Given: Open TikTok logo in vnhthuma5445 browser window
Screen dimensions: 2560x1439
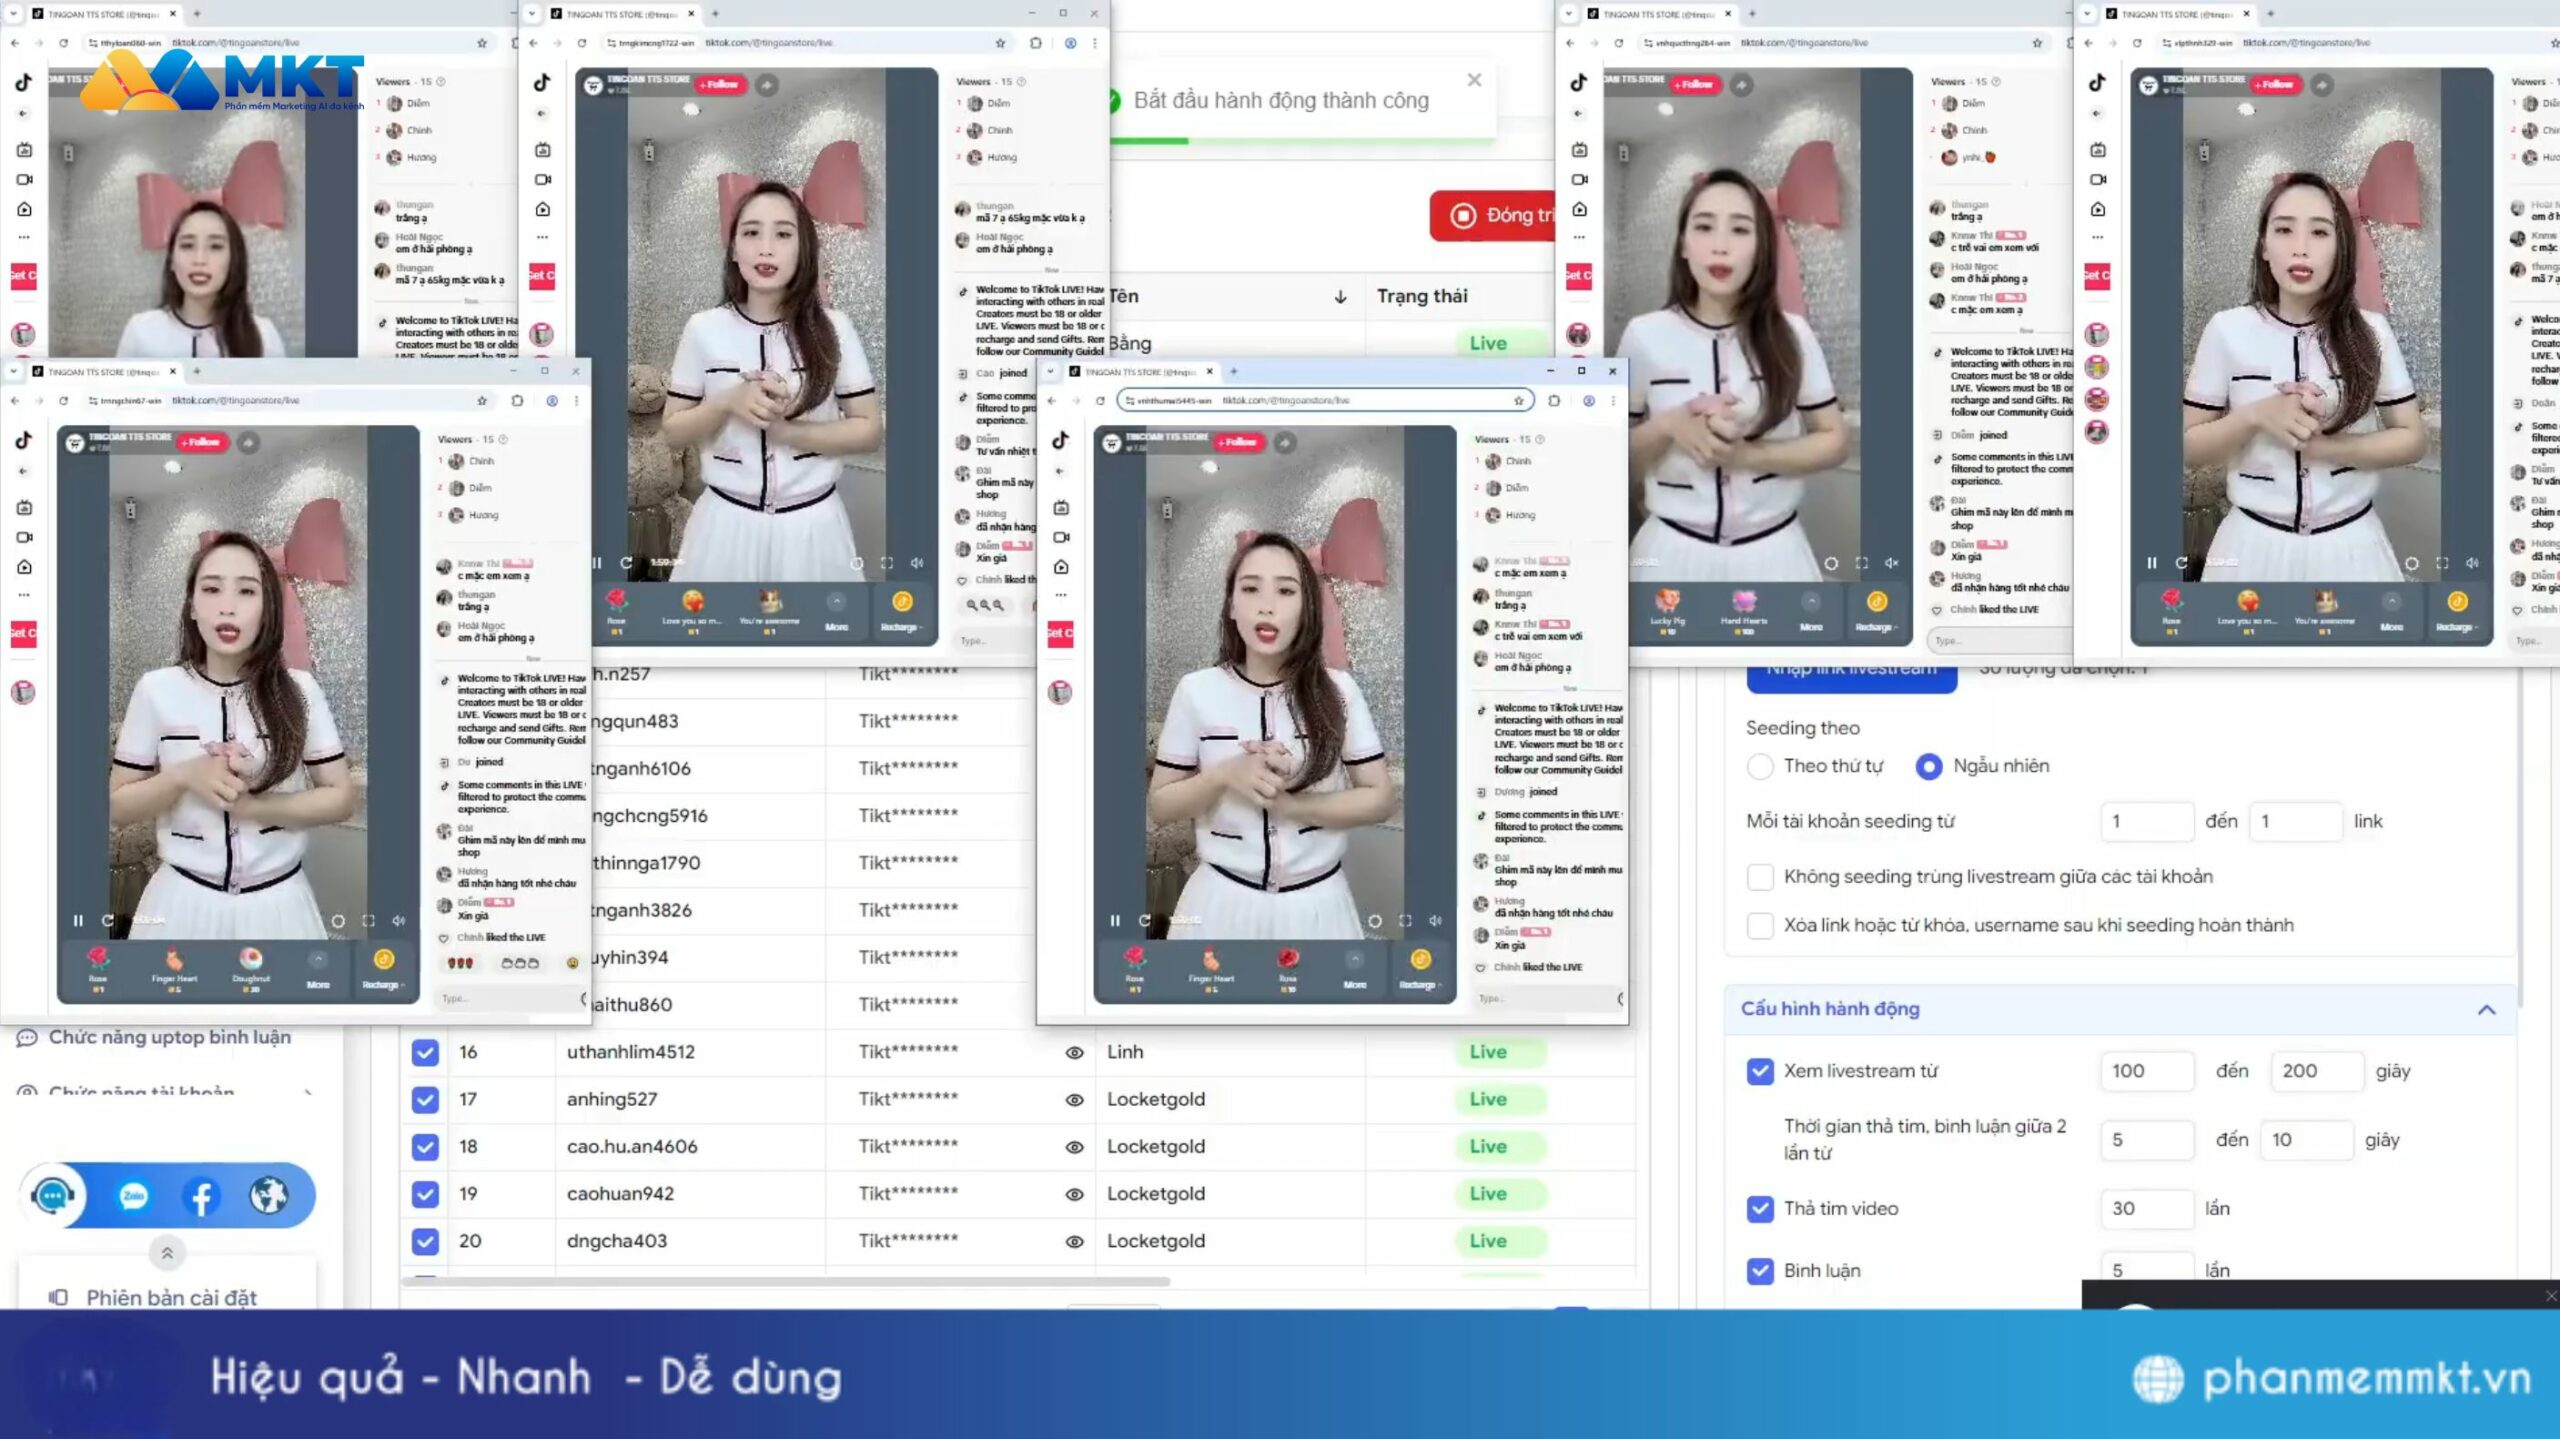Looking at the screenshot, I should (x=1061, y=439).
